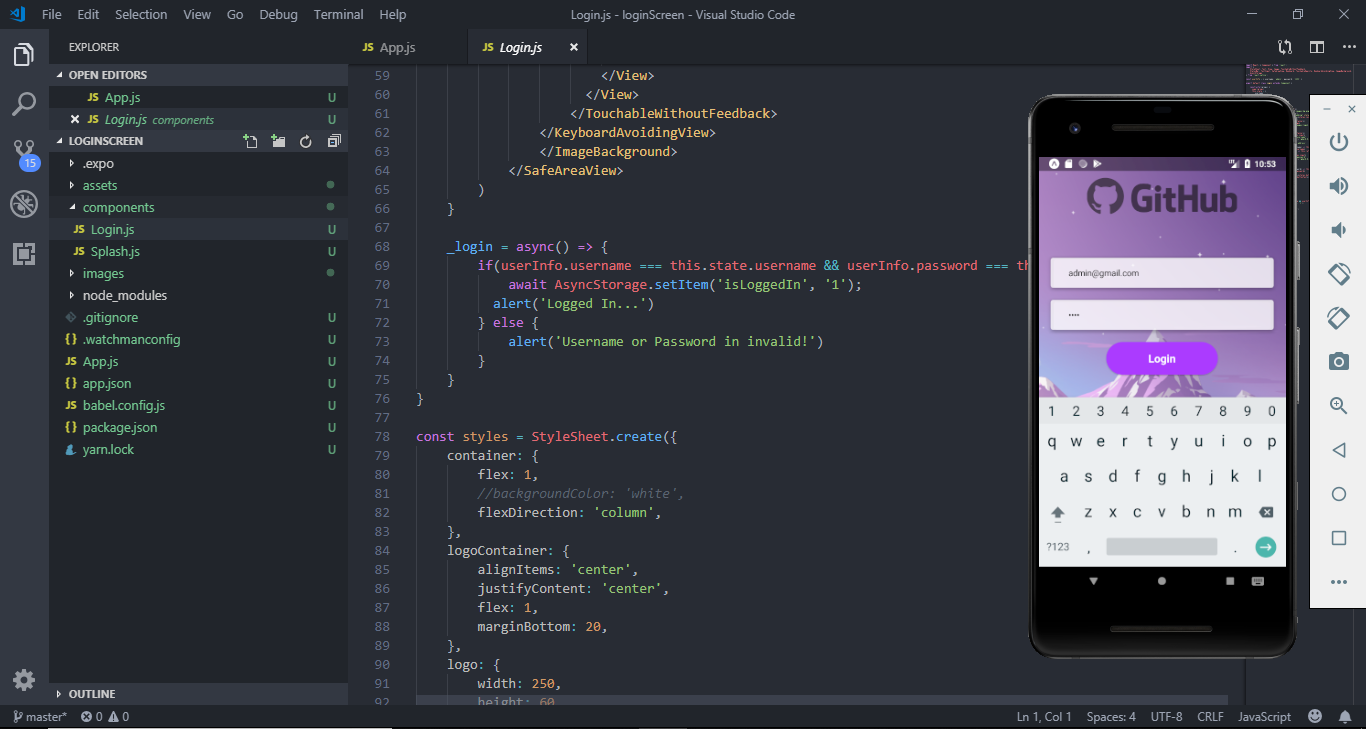
Task: Collapse the OPEN EDITORS section
Action: point(199,75)
